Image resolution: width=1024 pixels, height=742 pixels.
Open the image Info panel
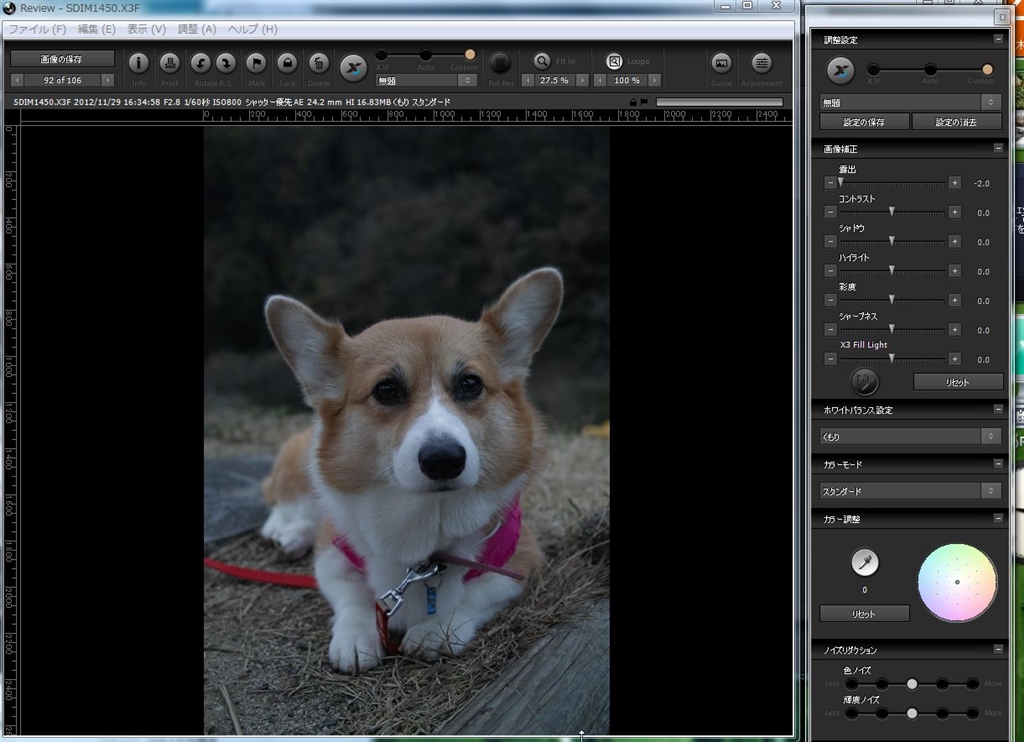pos(138,63)
